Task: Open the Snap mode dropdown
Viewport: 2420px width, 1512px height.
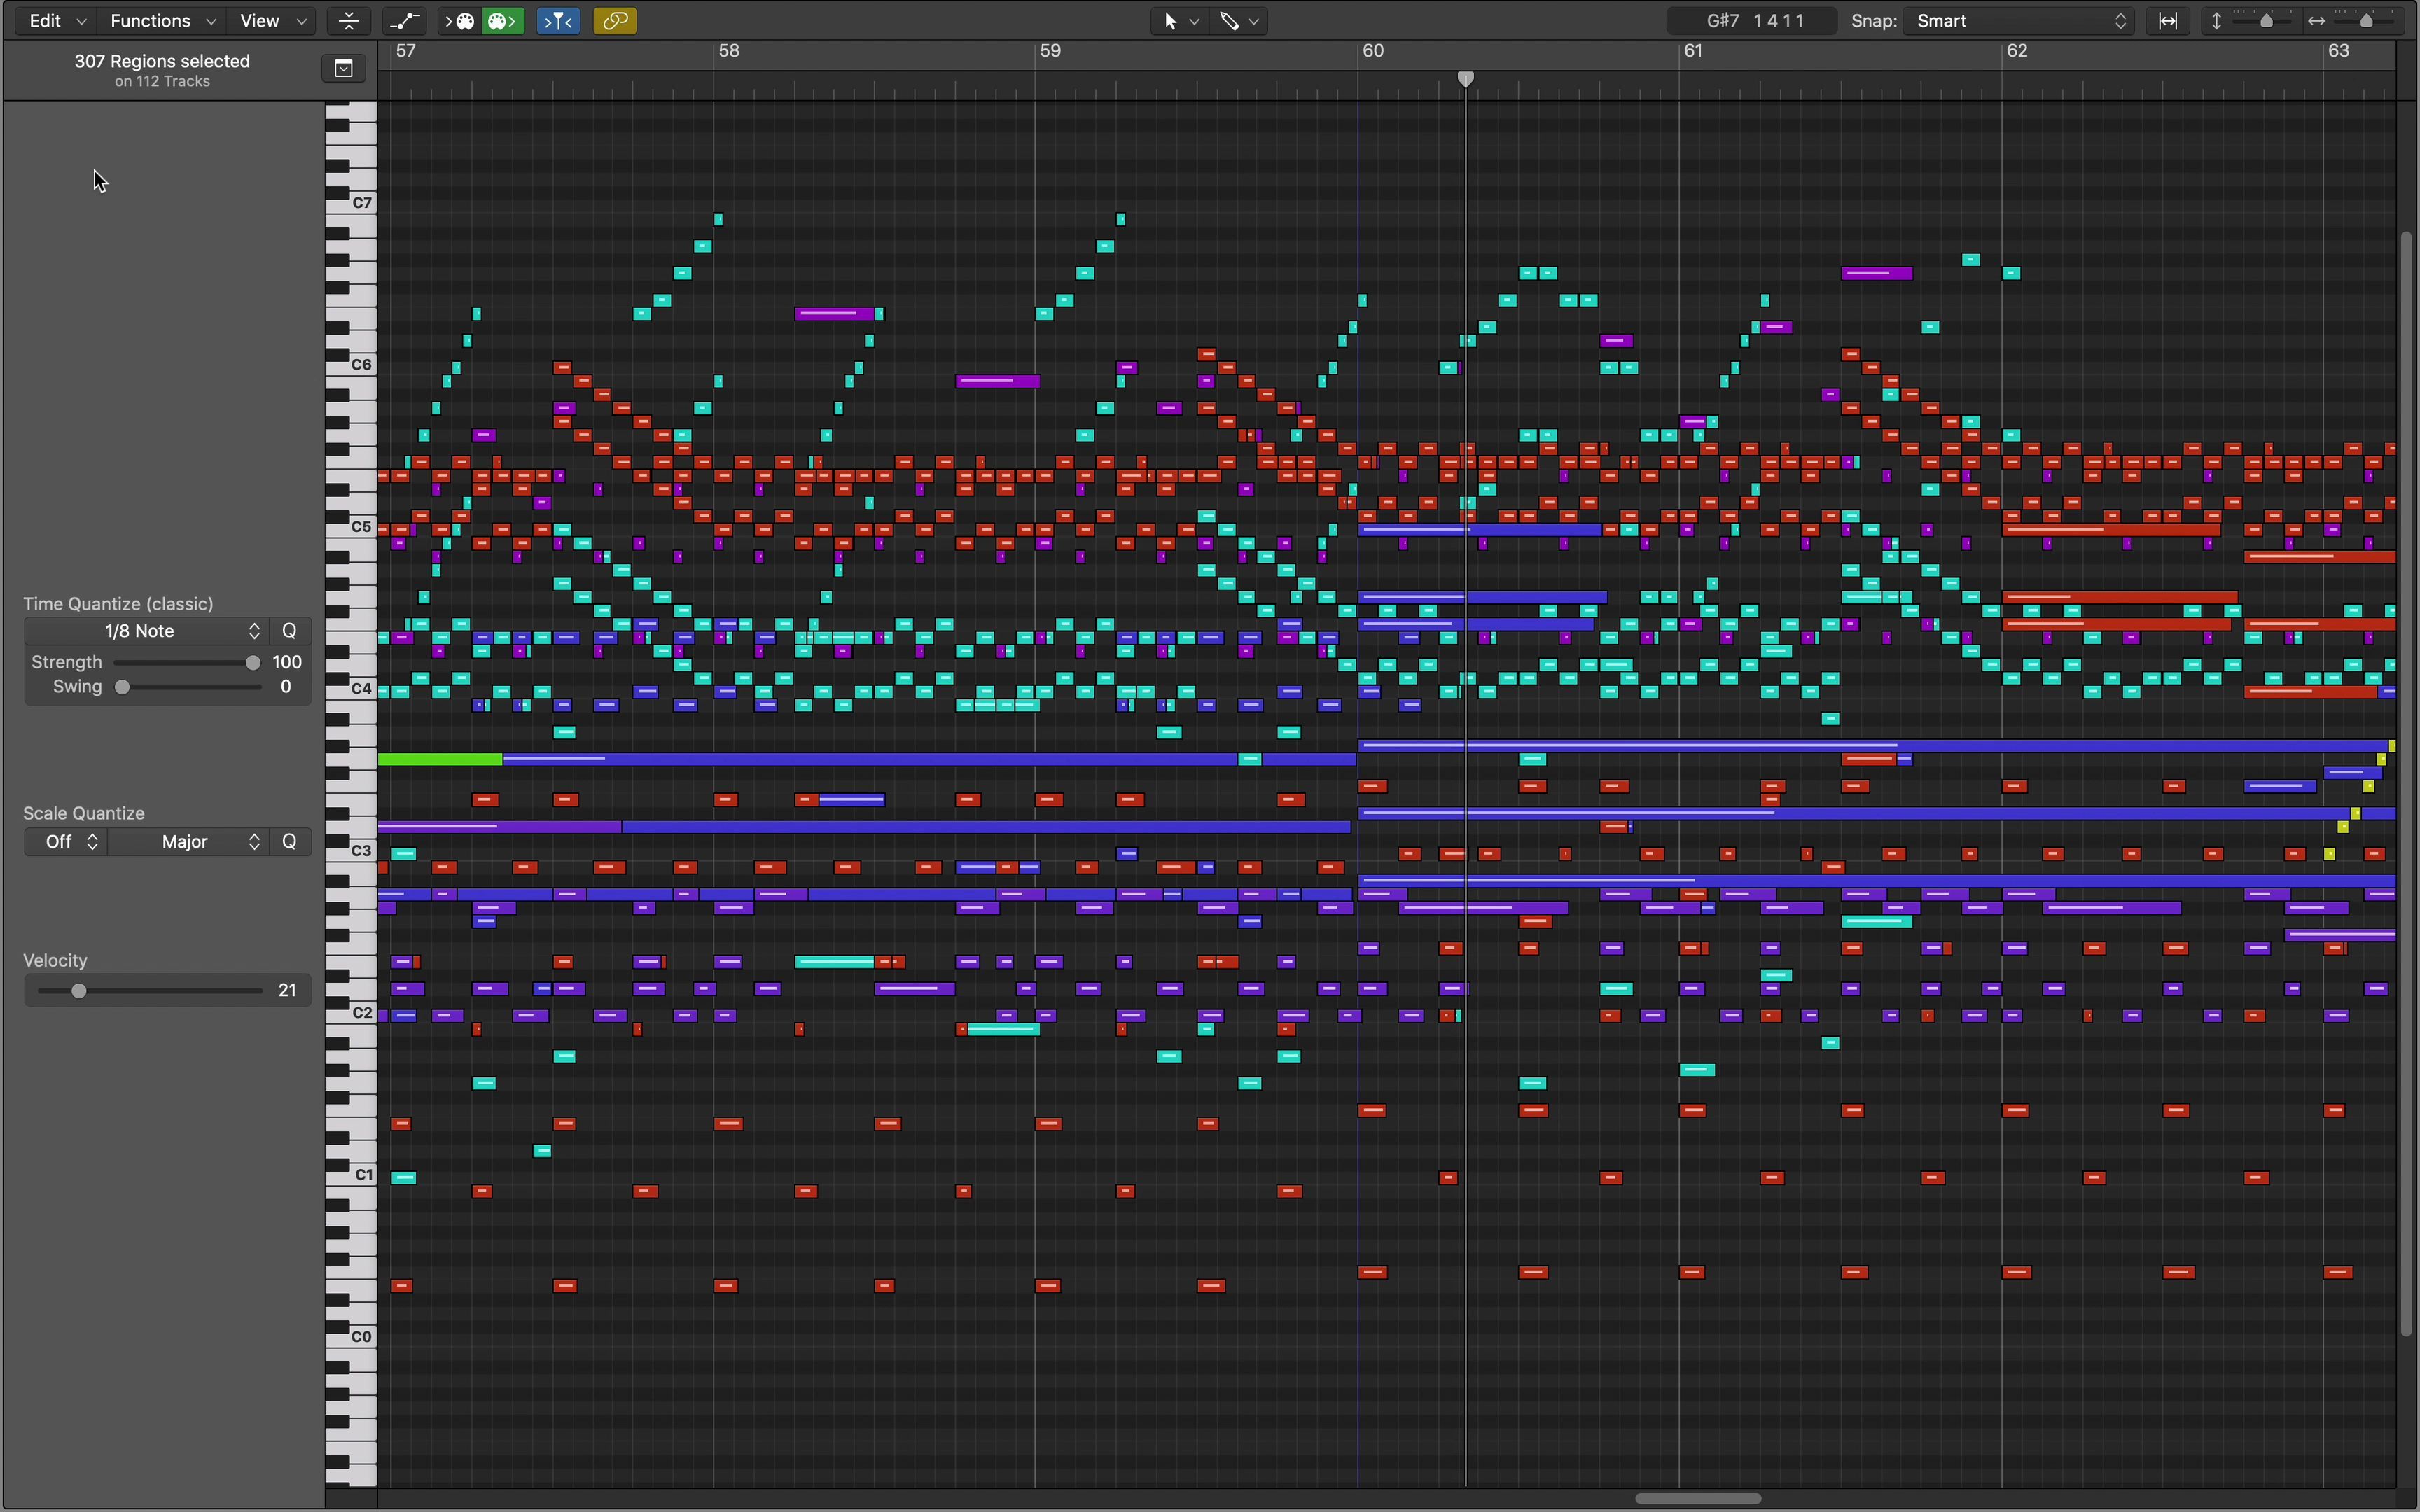Action: pyautogui.click(x=2020, y=21)
